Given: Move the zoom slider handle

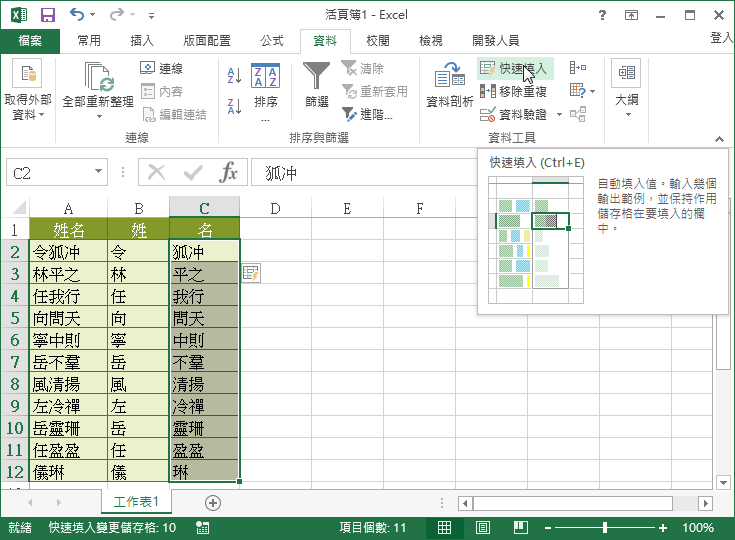Looking at the screenshot, I should pyautogui.click(x=605, y=528).
